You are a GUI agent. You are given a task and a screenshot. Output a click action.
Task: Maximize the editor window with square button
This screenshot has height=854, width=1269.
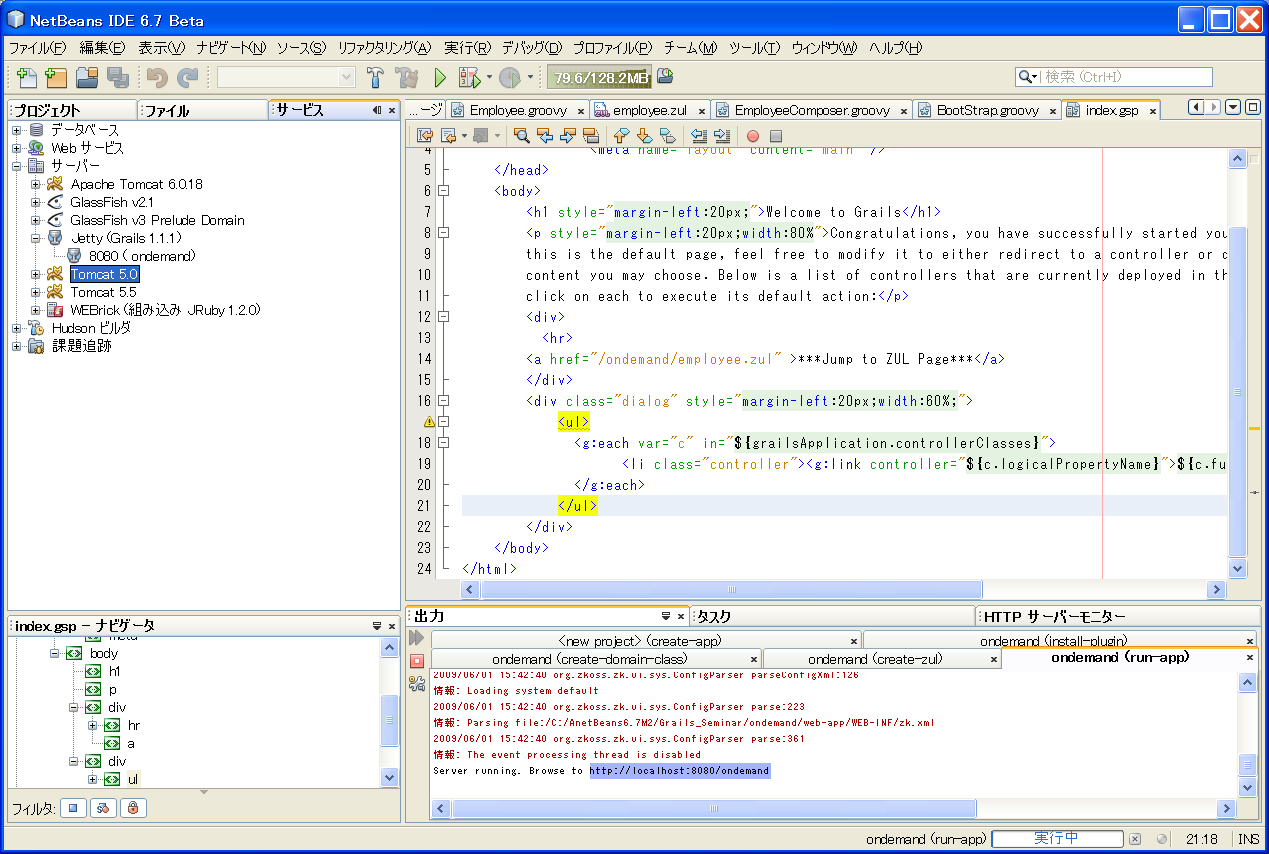pyautogui.click(x=1251, y=107)
